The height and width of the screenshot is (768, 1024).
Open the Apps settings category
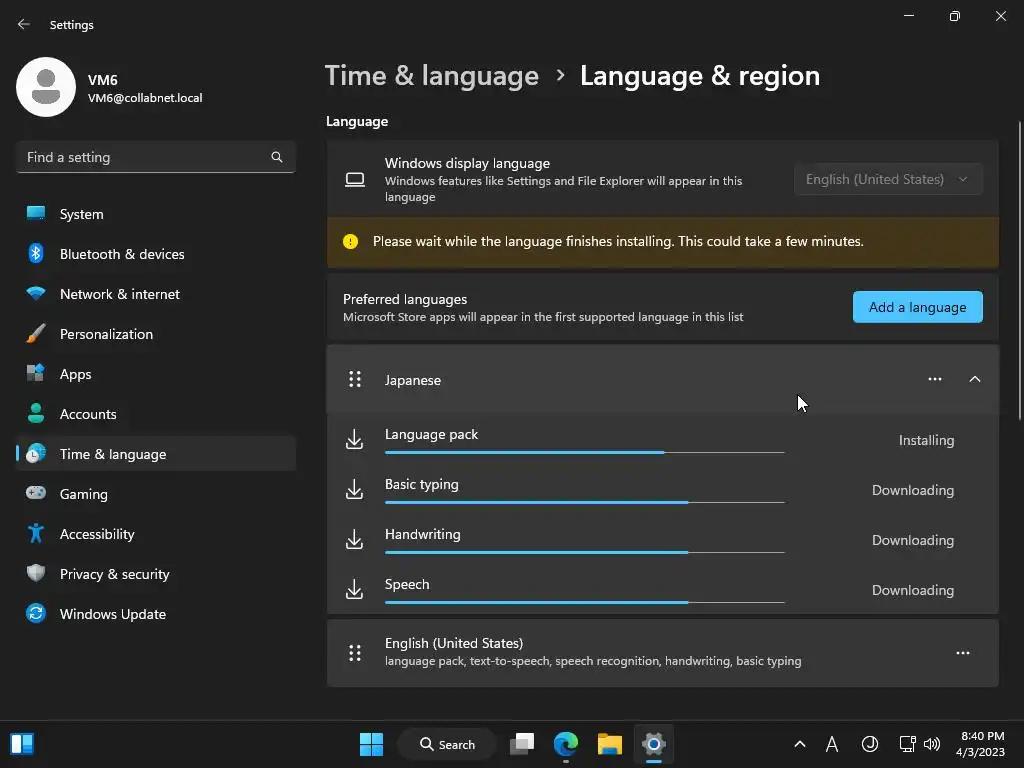(156, 374)
